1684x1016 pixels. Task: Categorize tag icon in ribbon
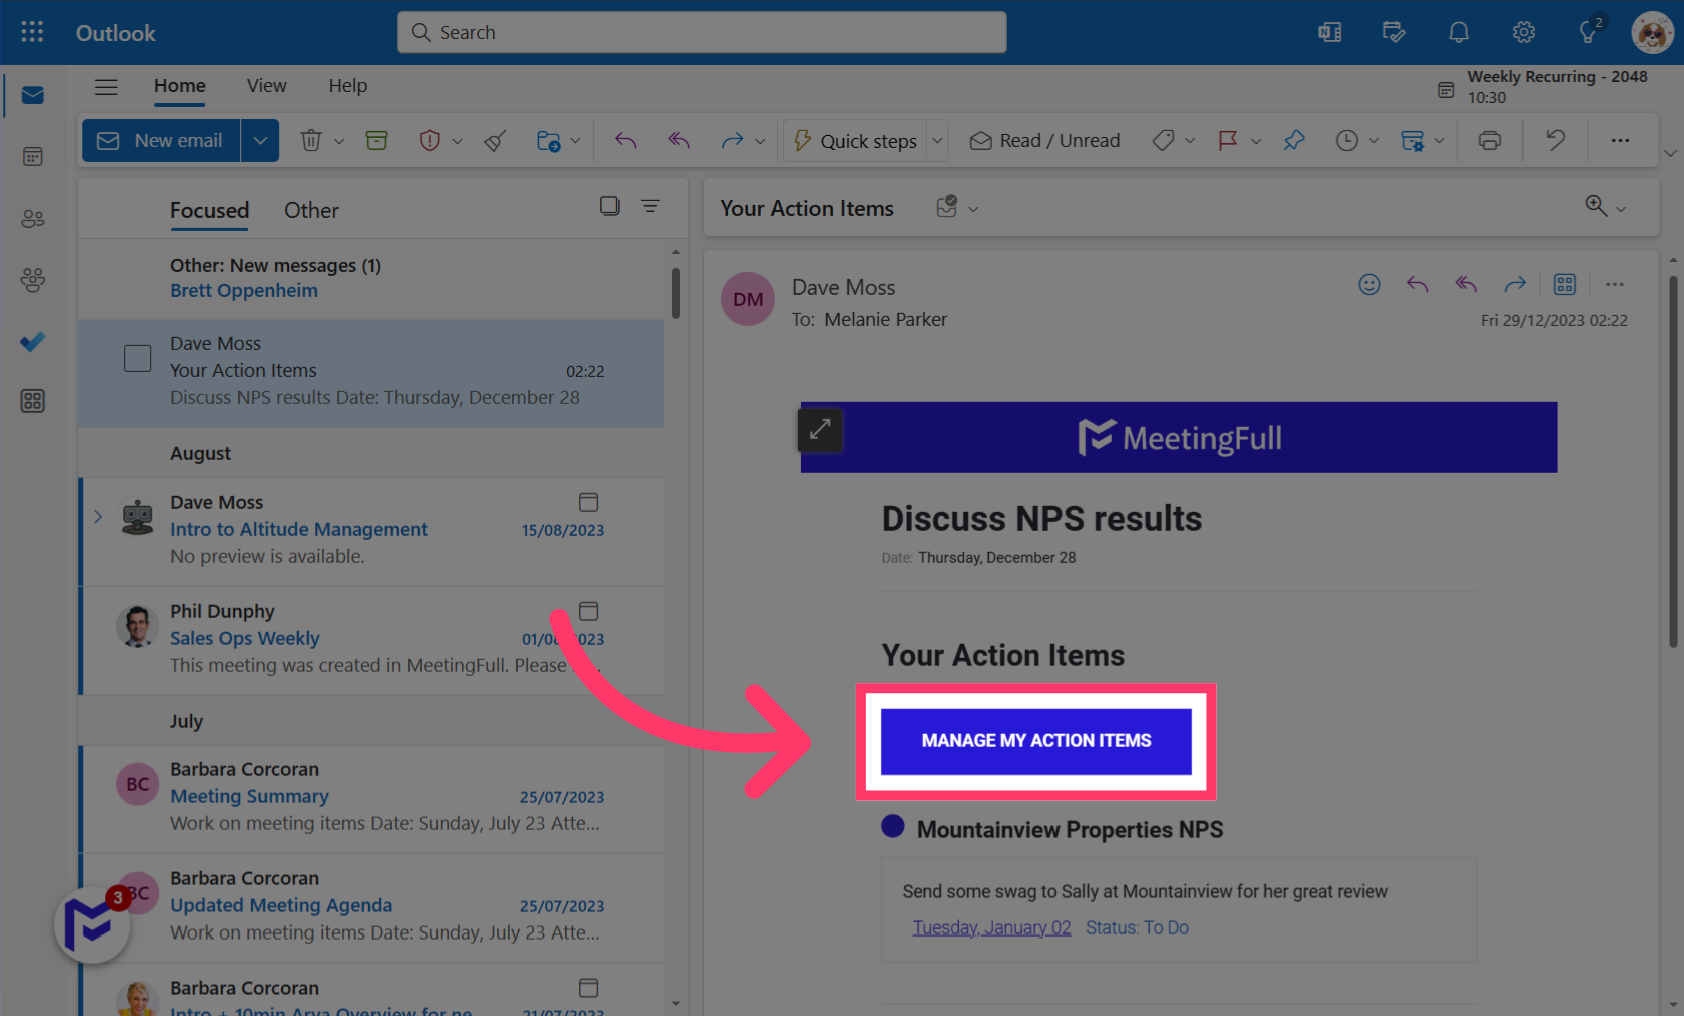[x=1163, y=141]
